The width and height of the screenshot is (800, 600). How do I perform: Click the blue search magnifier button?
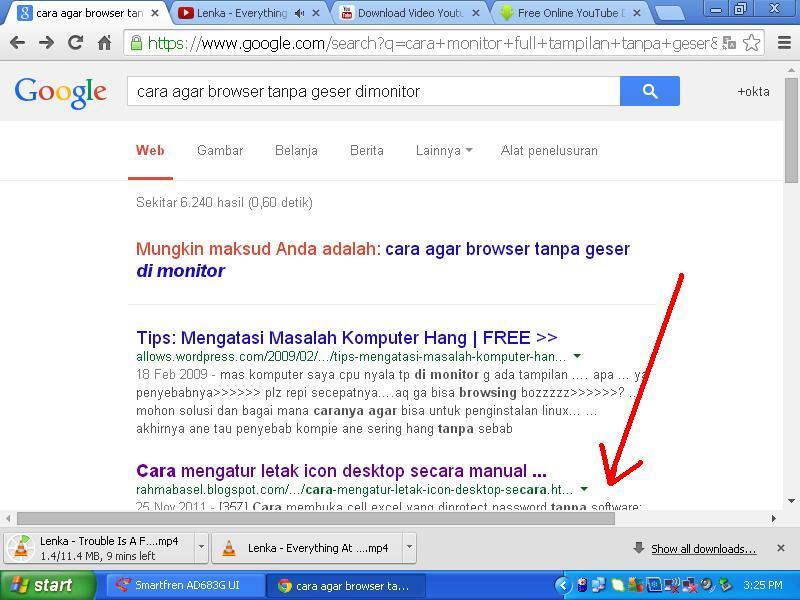click(x=649, y=91)
